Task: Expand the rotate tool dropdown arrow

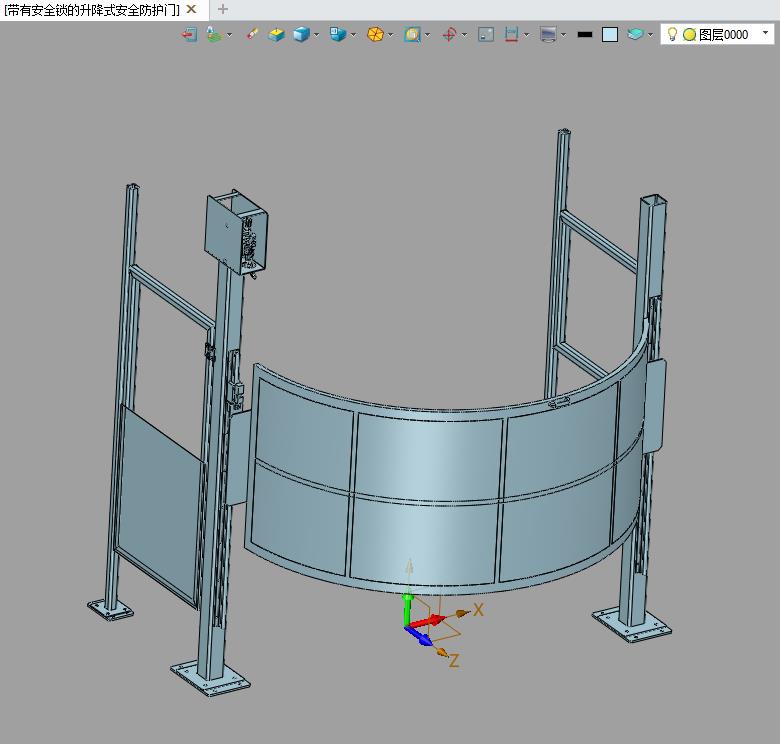Action: (x=464, y=35)
